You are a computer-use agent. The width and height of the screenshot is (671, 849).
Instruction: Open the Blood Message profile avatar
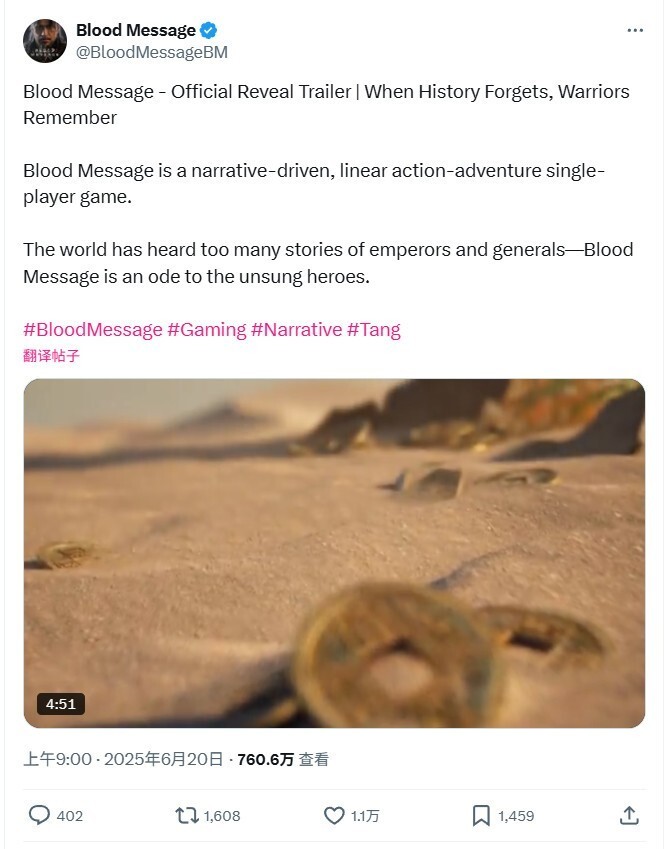(44, 41)
